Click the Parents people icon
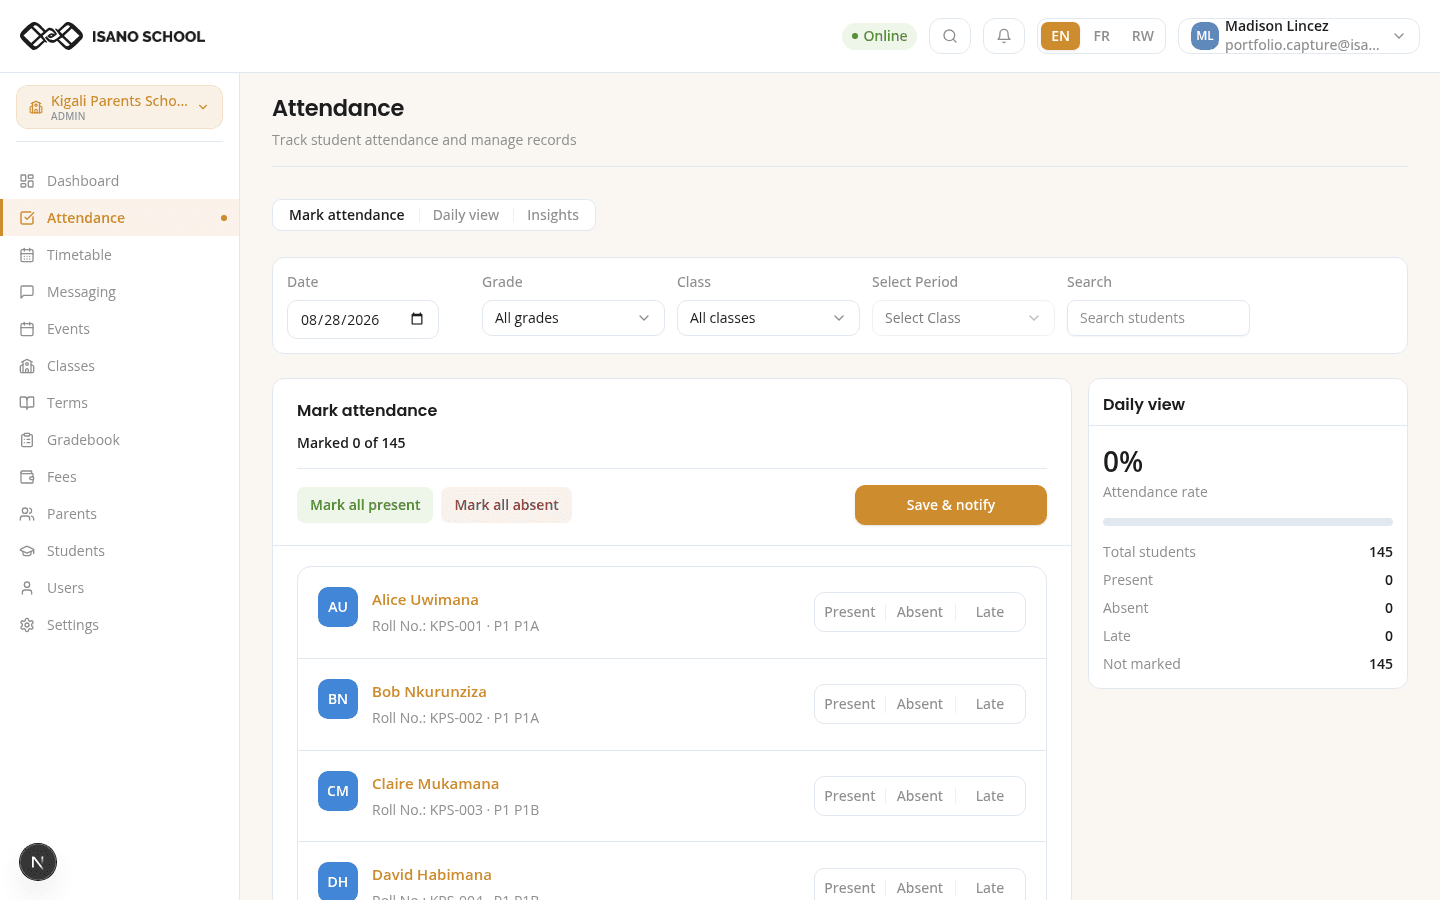1440x900 pixels. click(27, 514)
